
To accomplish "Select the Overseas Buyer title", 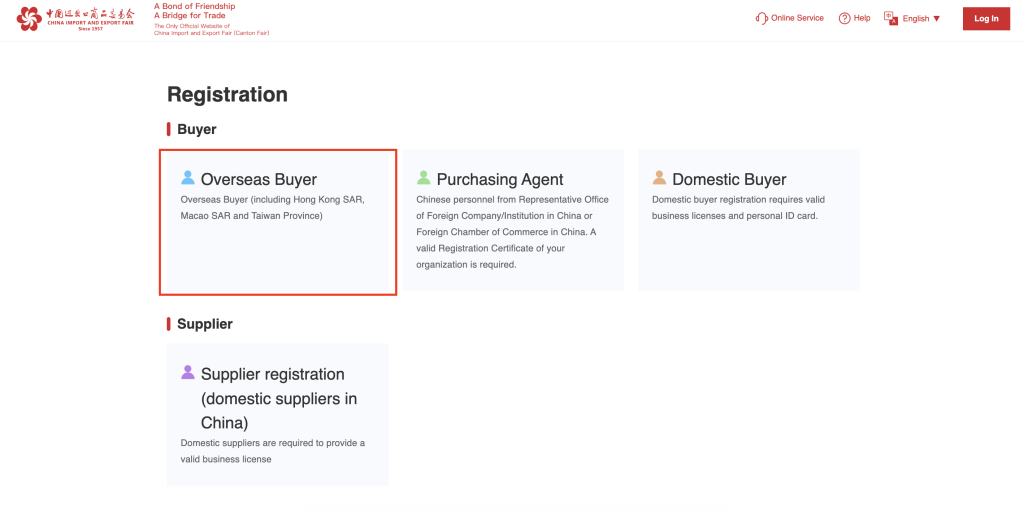I will (259, 180).
